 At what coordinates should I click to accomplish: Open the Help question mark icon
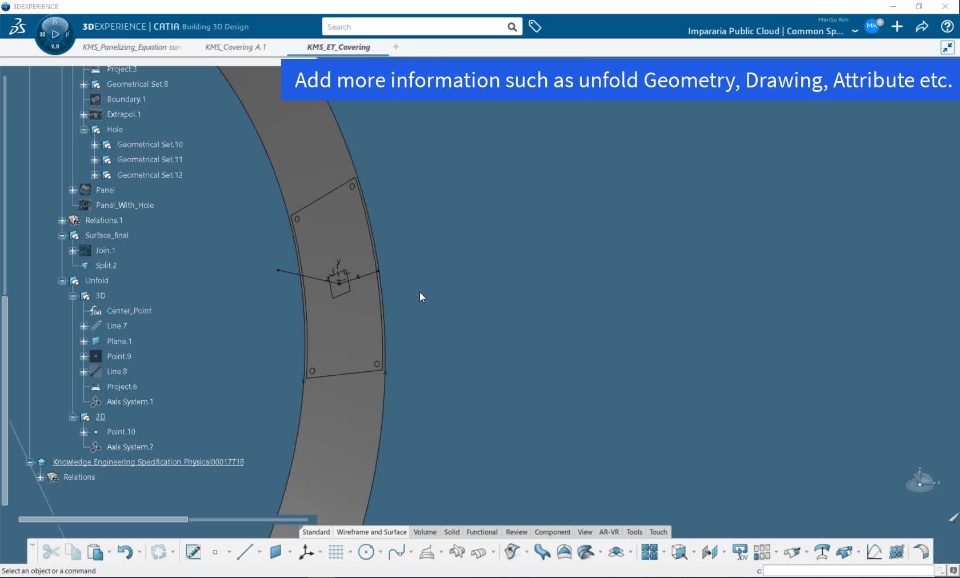947,26
